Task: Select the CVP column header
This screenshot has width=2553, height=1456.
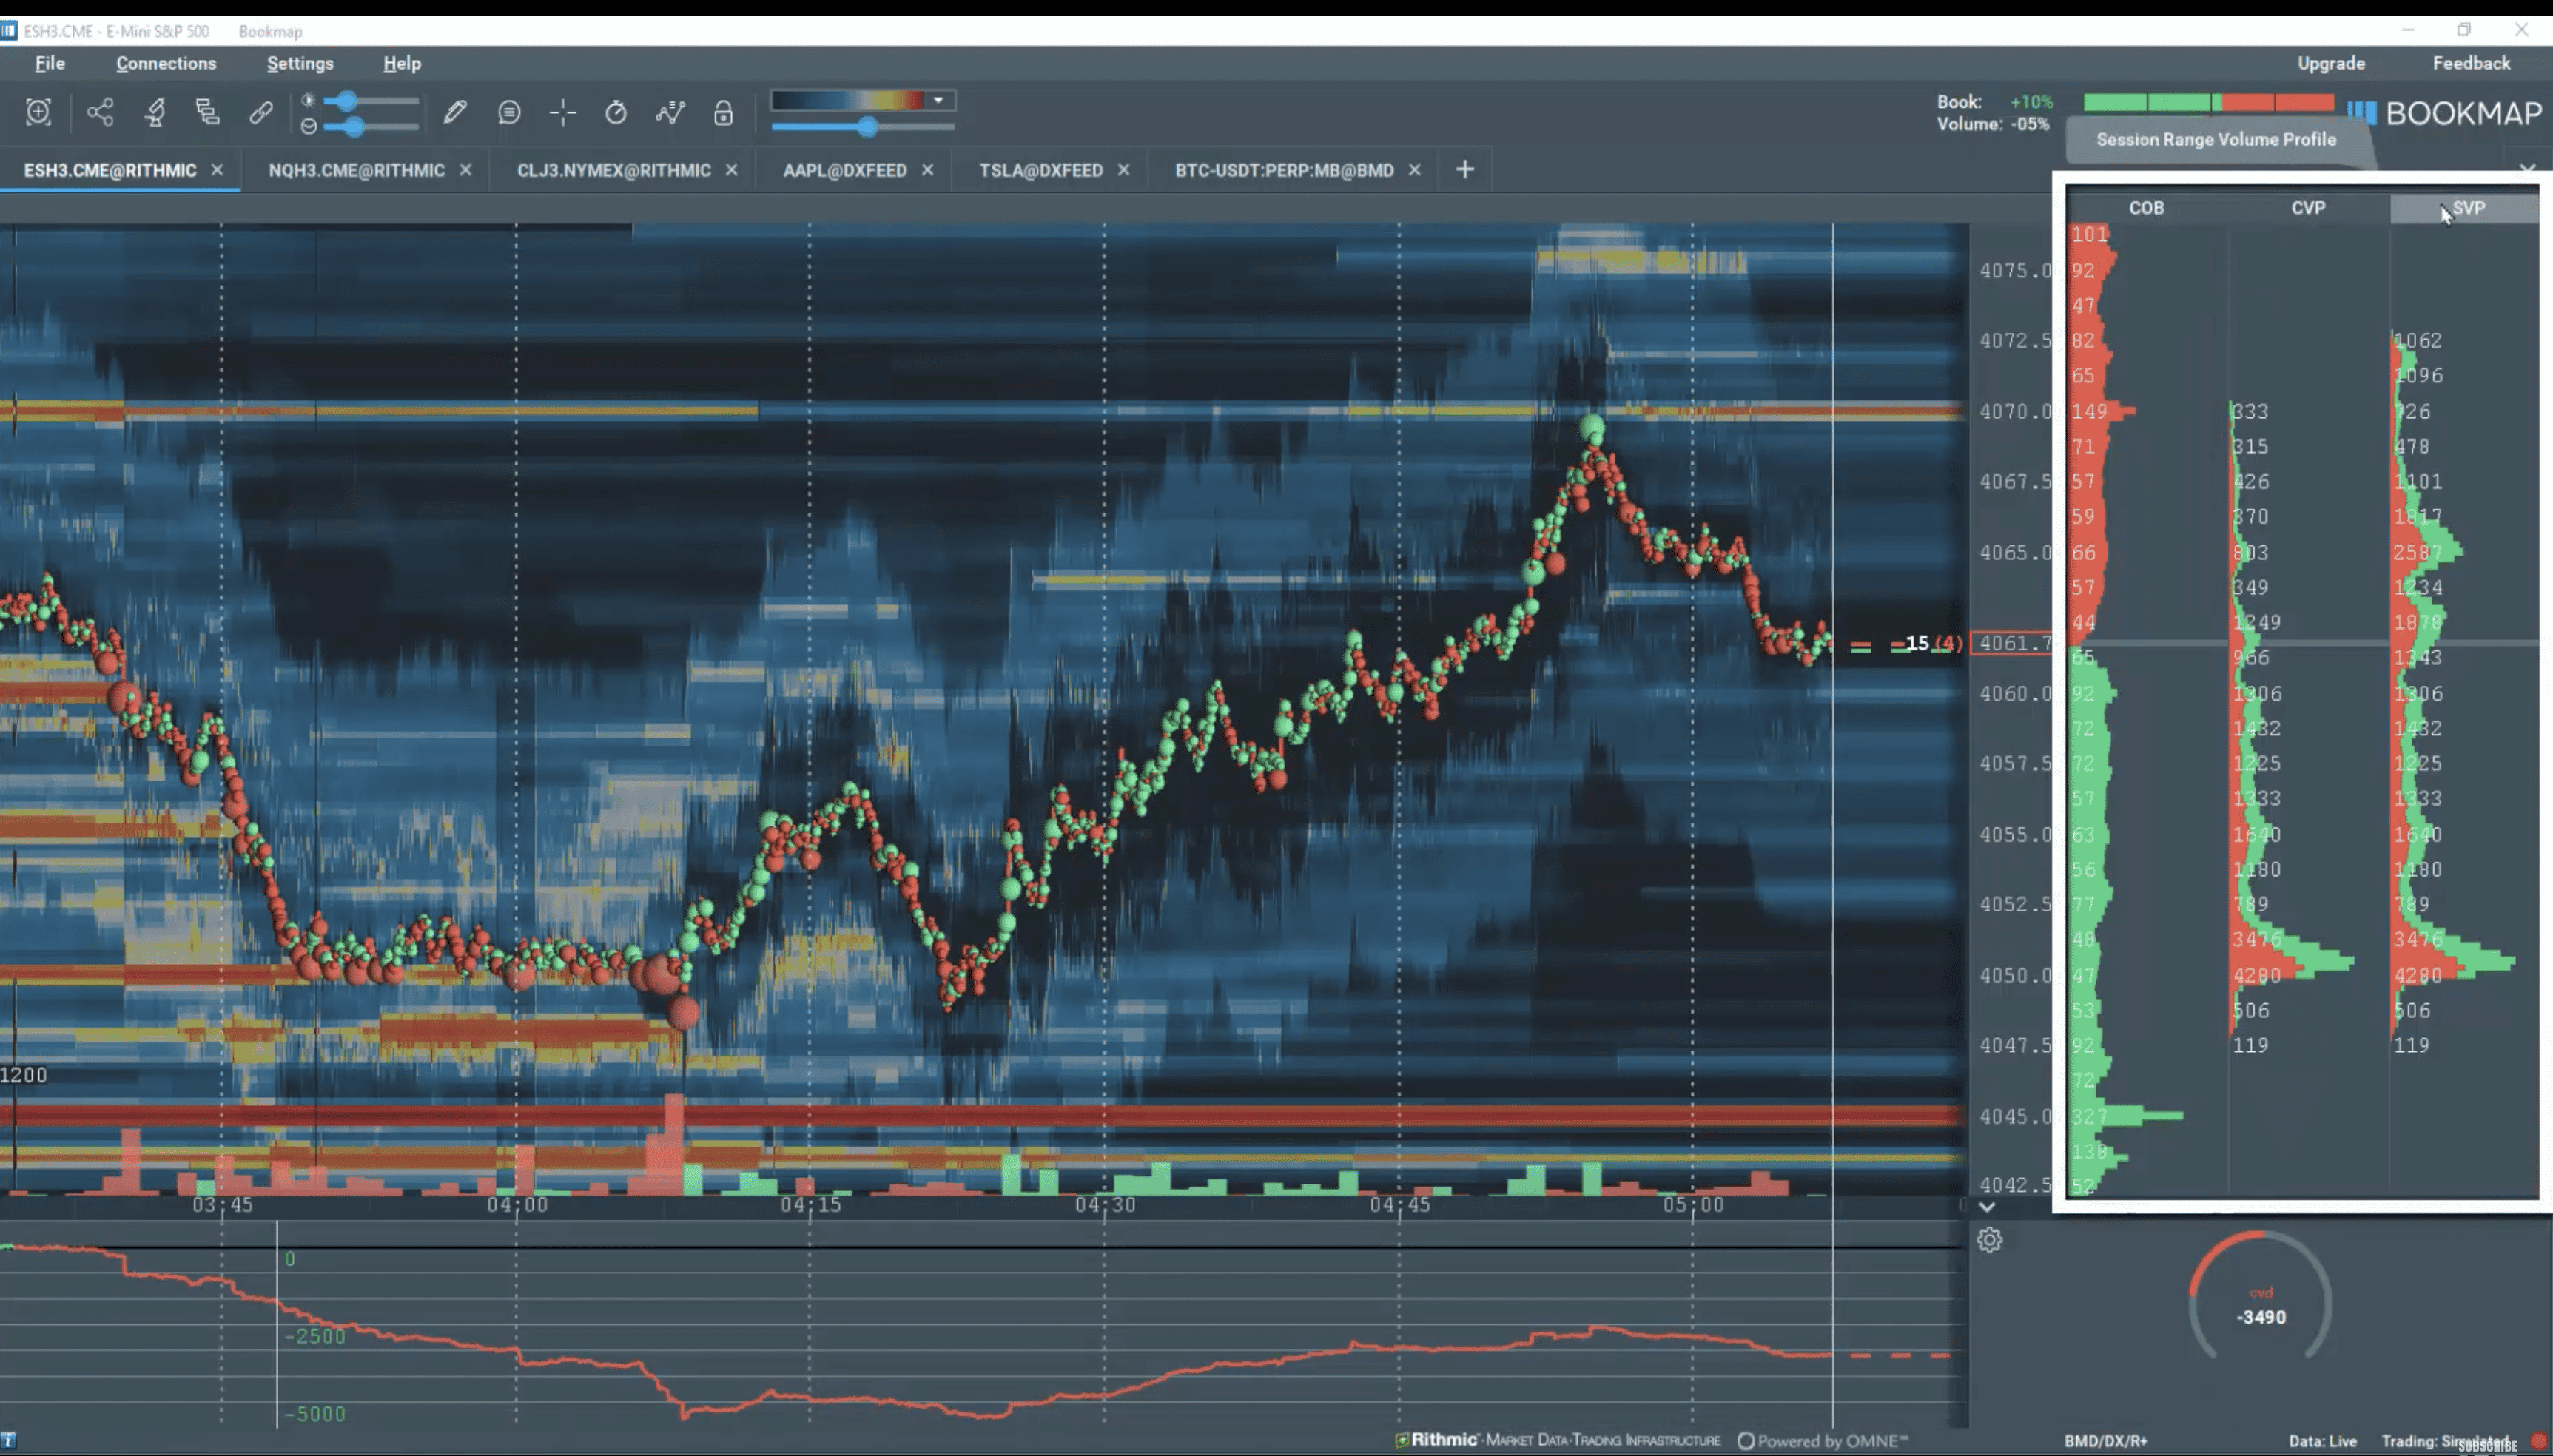Action: pos(2308,208)
